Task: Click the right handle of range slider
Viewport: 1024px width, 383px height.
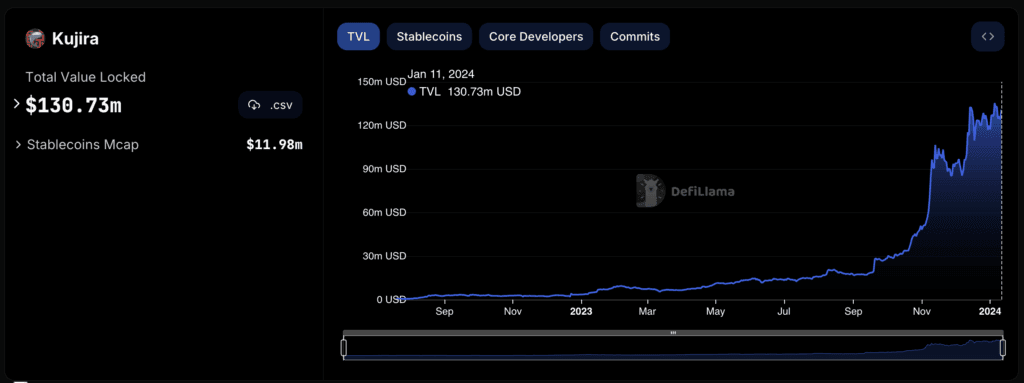Action: pos(1002,348)
